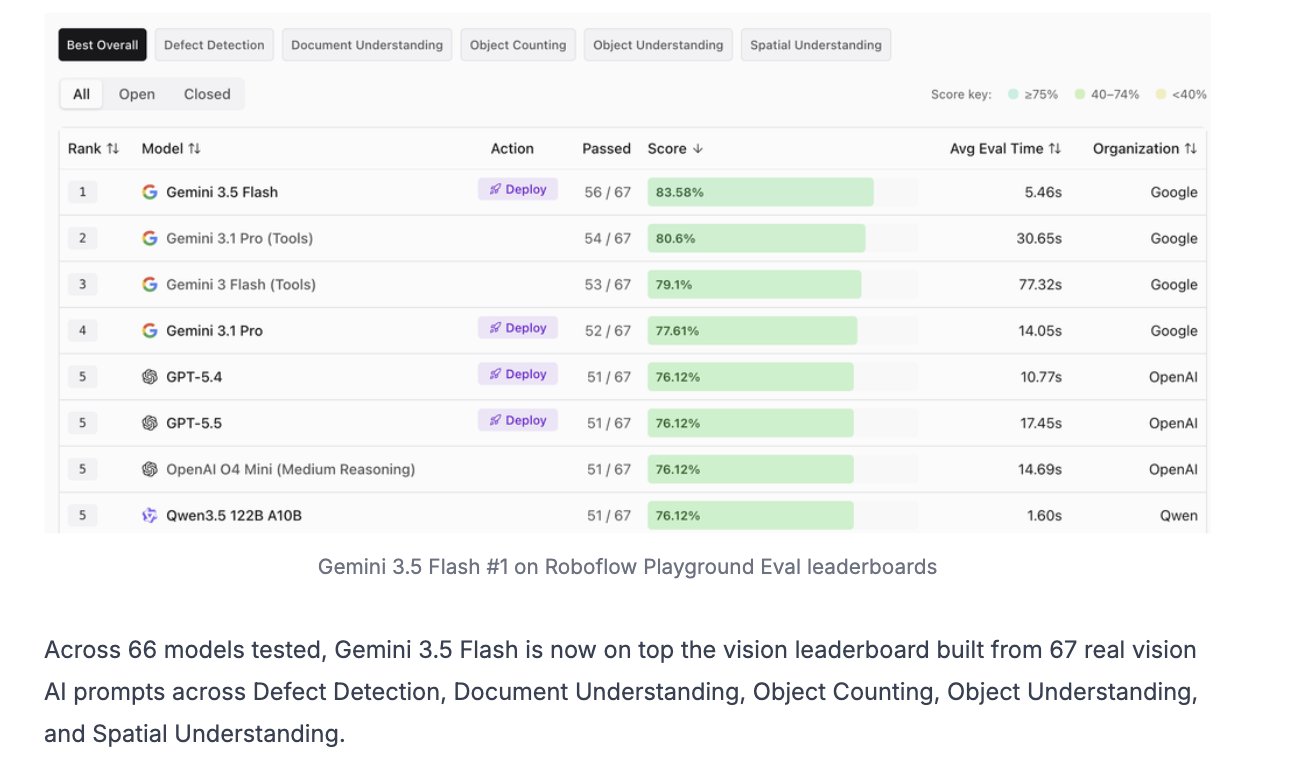This screenshot has height=777, width=1311.
Task: Switch to the Object Counting tab
Action: 518,45
